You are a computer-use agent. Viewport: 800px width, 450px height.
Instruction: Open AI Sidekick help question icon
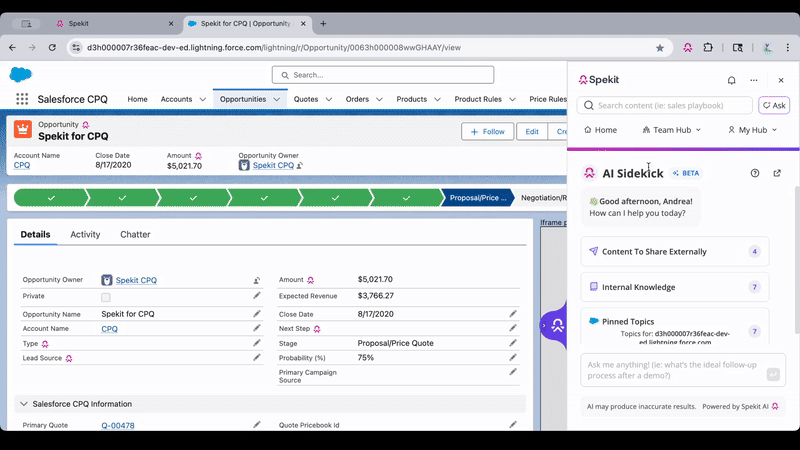pyautogui.click(x=755, y=173)
